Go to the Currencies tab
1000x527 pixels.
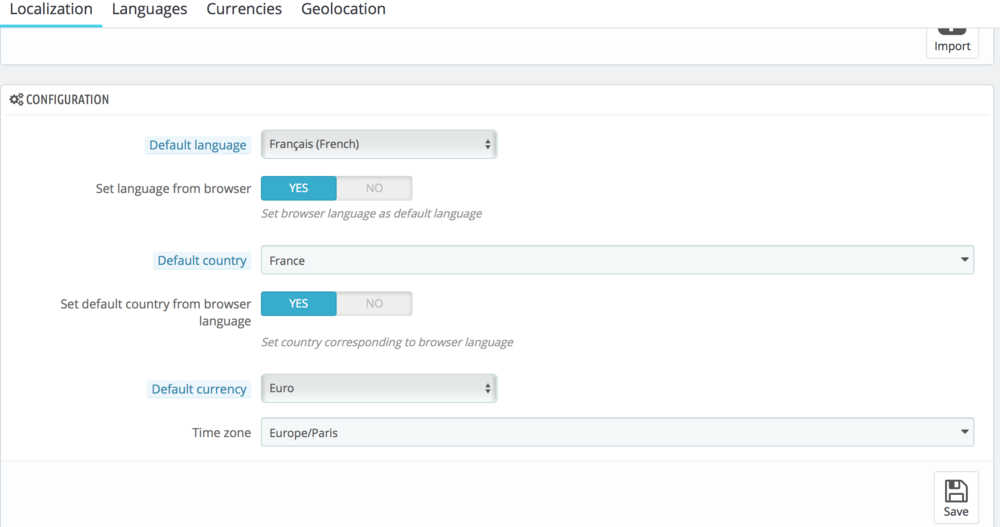click(244, 10)
